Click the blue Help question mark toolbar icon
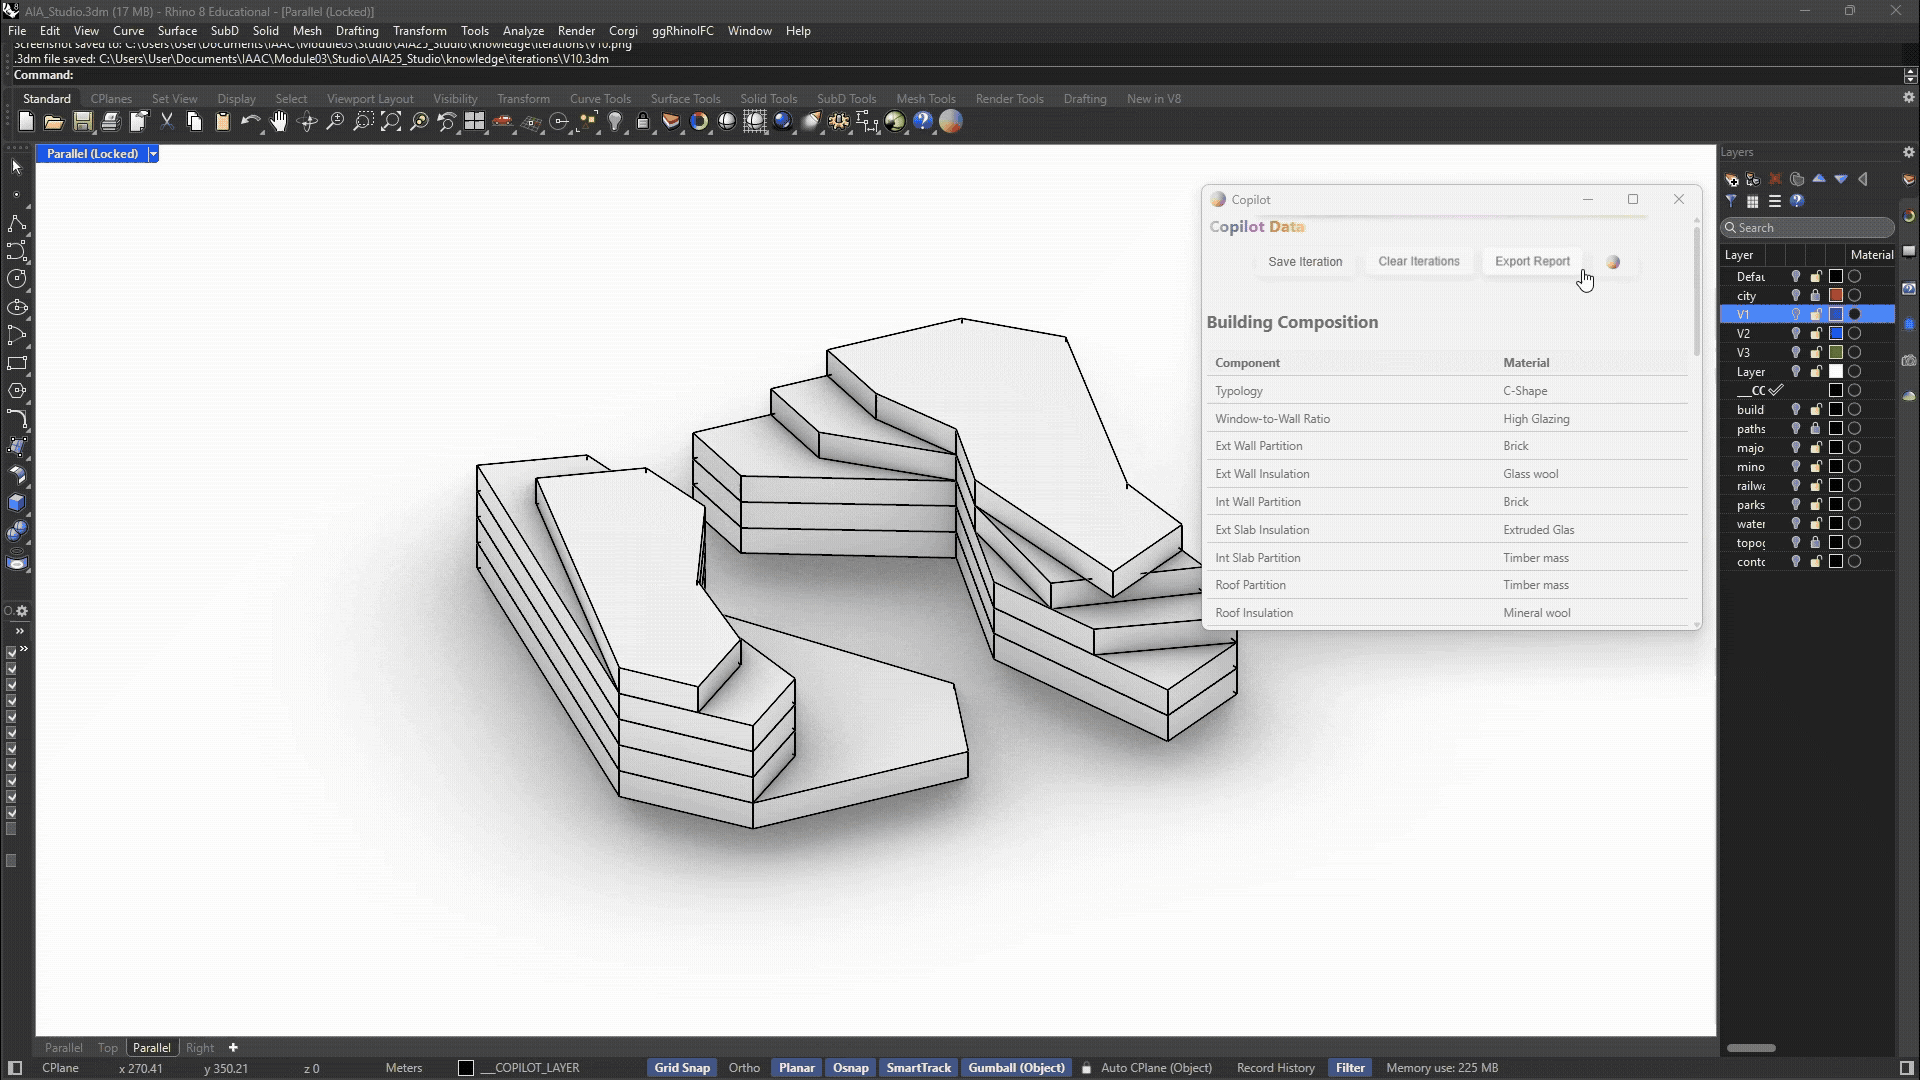 [x=923, y=122]
